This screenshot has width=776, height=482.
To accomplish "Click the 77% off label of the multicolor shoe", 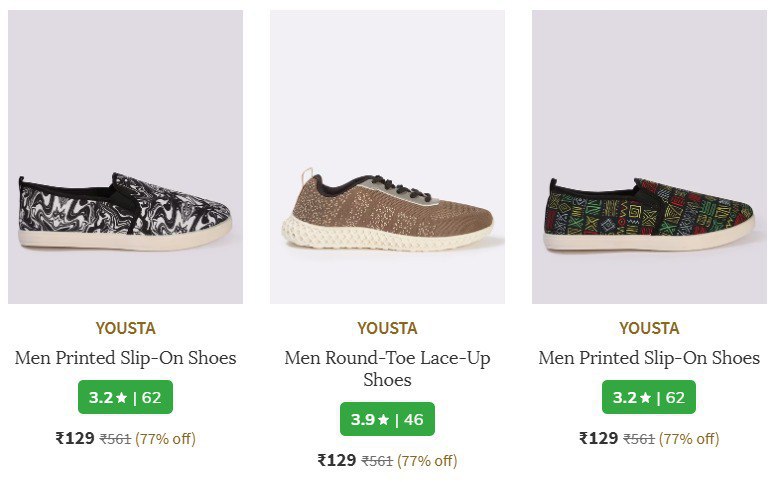I will pyautogui.click(x=689, y=438).
